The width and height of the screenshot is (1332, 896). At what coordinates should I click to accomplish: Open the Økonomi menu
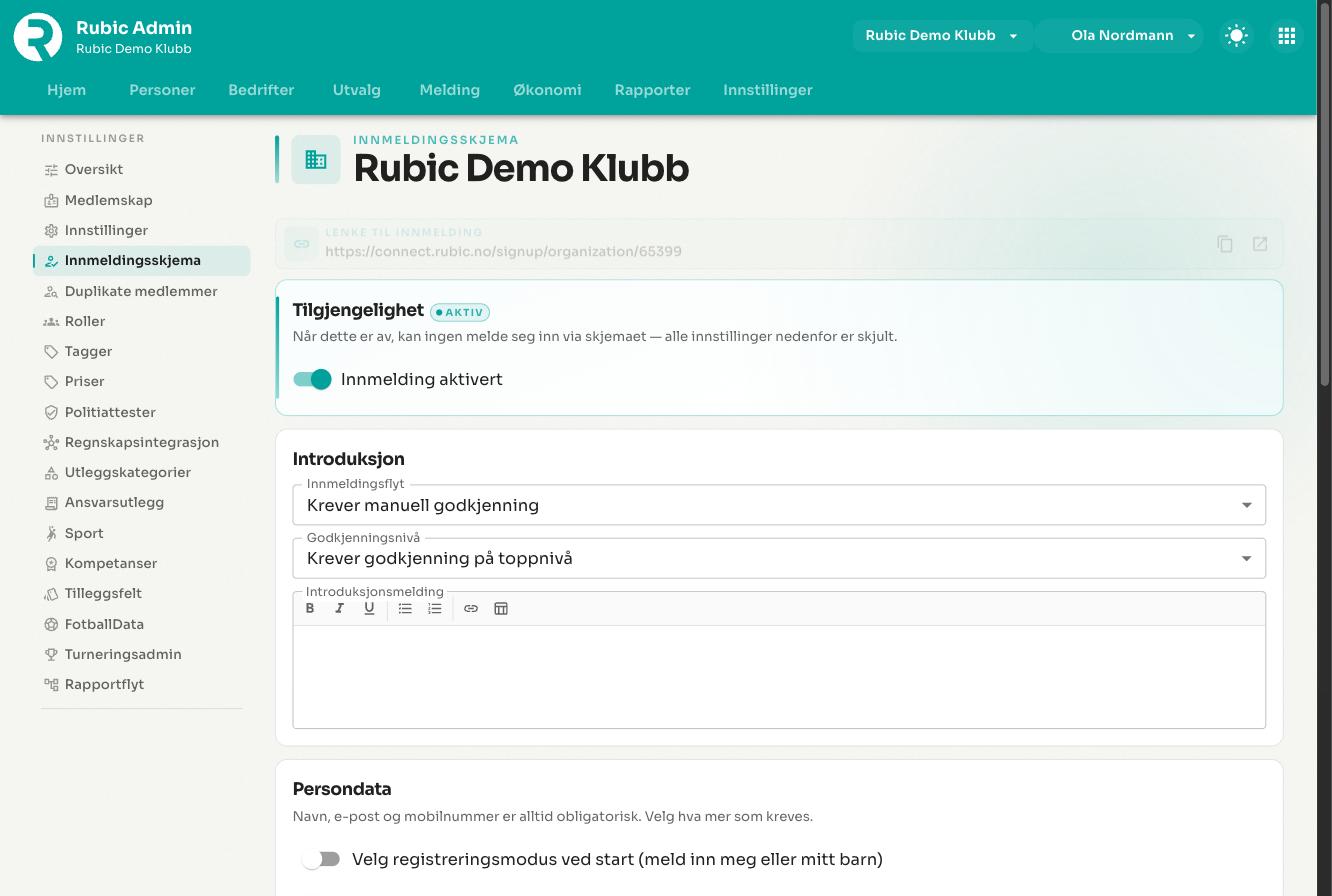[x=547, y=90]
